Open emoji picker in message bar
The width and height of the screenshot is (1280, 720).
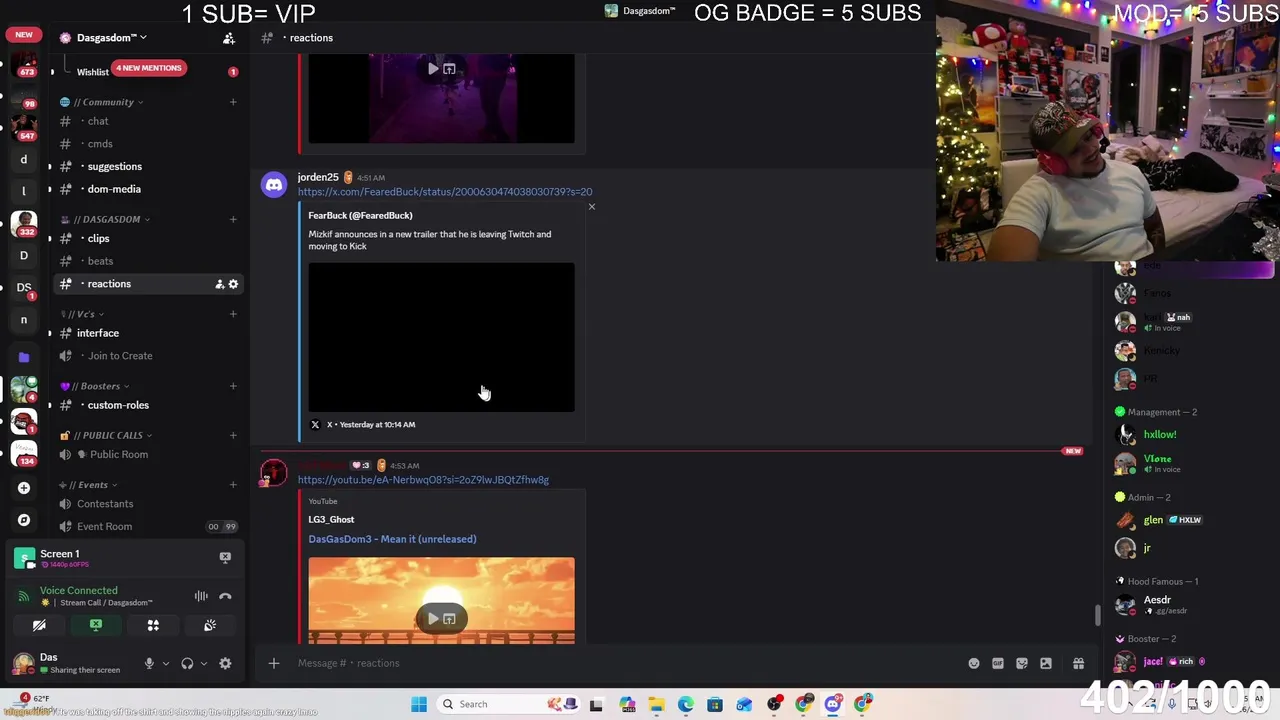[974, 663]
